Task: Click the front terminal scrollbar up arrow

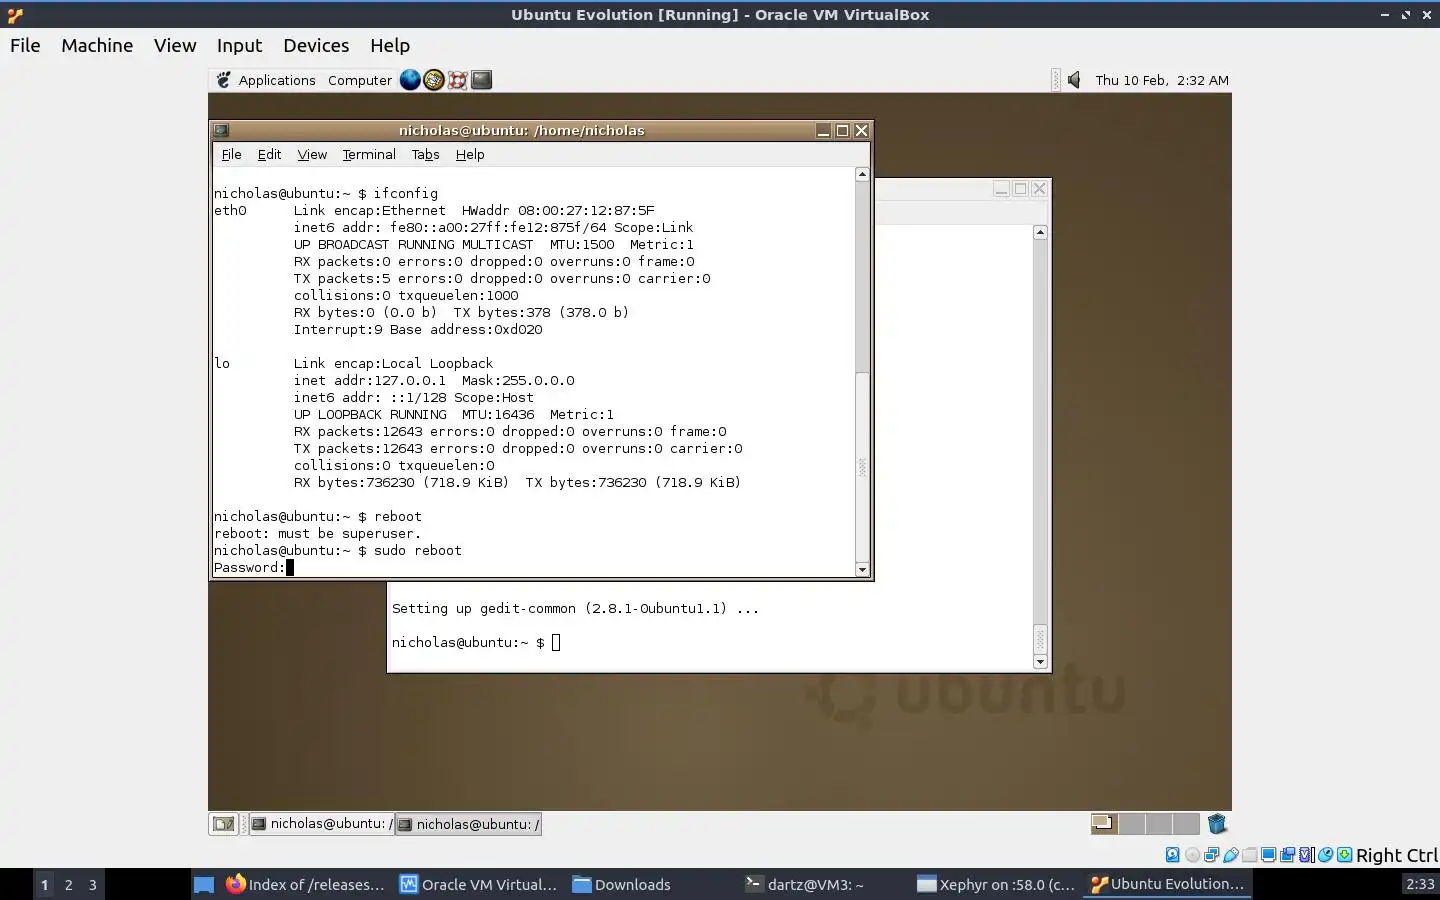Action: (x=862, y=174)
